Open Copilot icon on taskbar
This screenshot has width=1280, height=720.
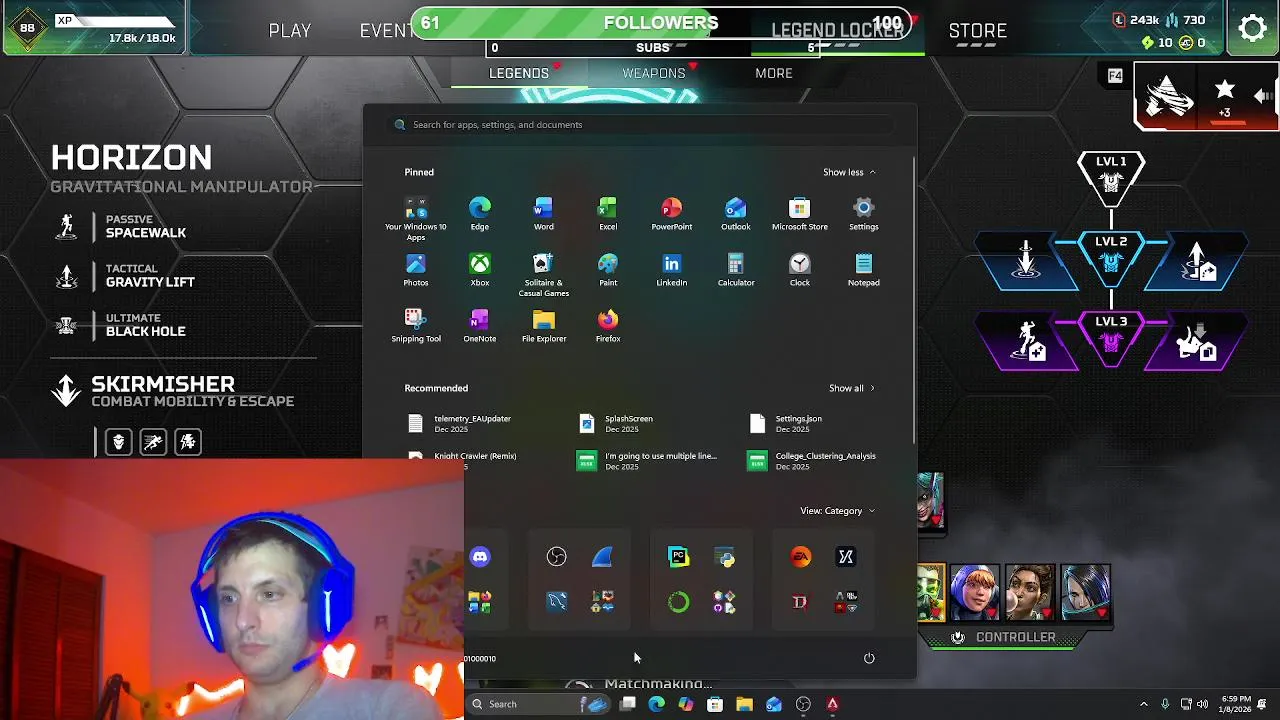(x=685, y=704)
